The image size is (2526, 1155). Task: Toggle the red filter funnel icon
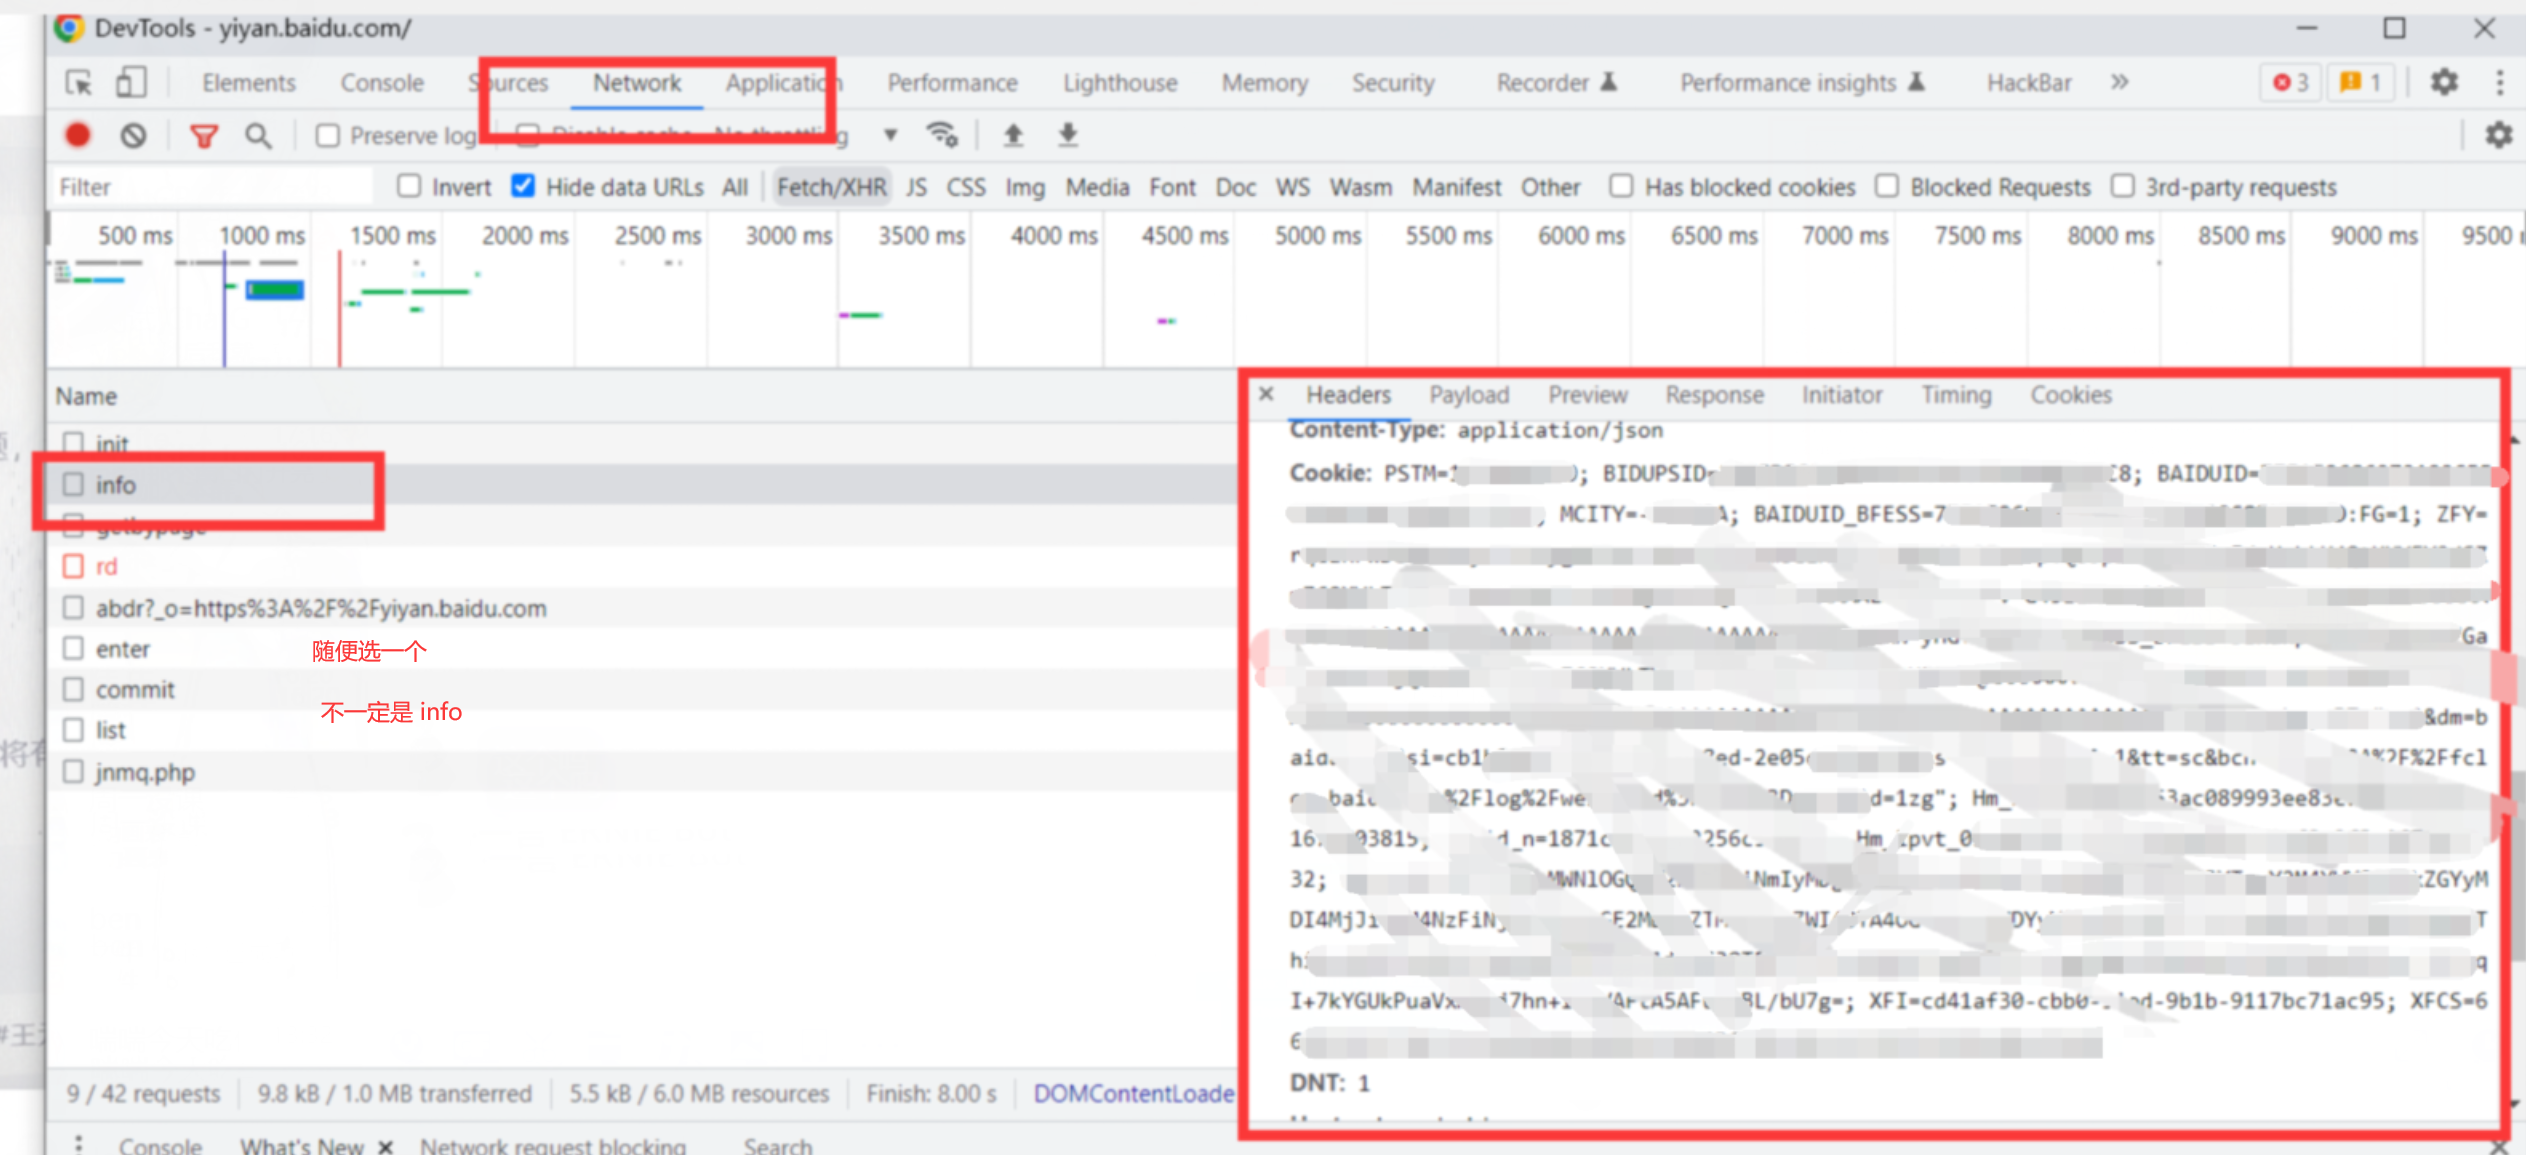pyautogui.click(x=204, y=135)
